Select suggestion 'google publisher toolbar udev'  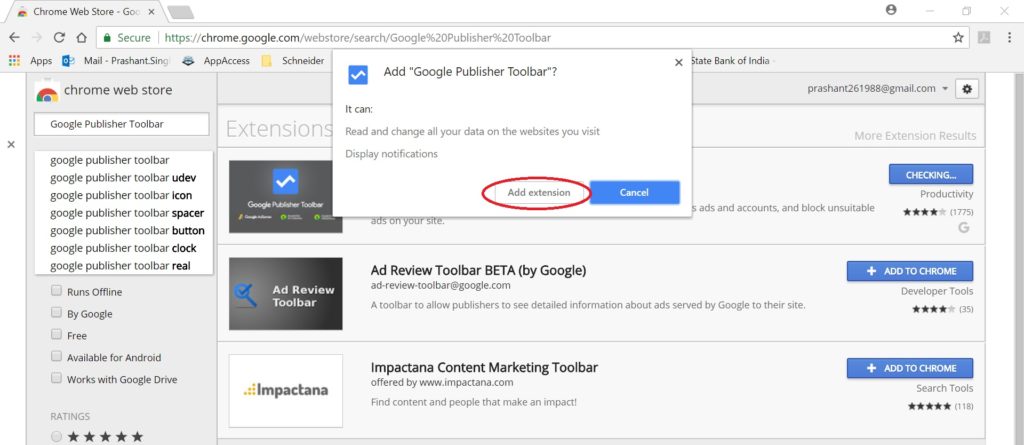[123, 178]
